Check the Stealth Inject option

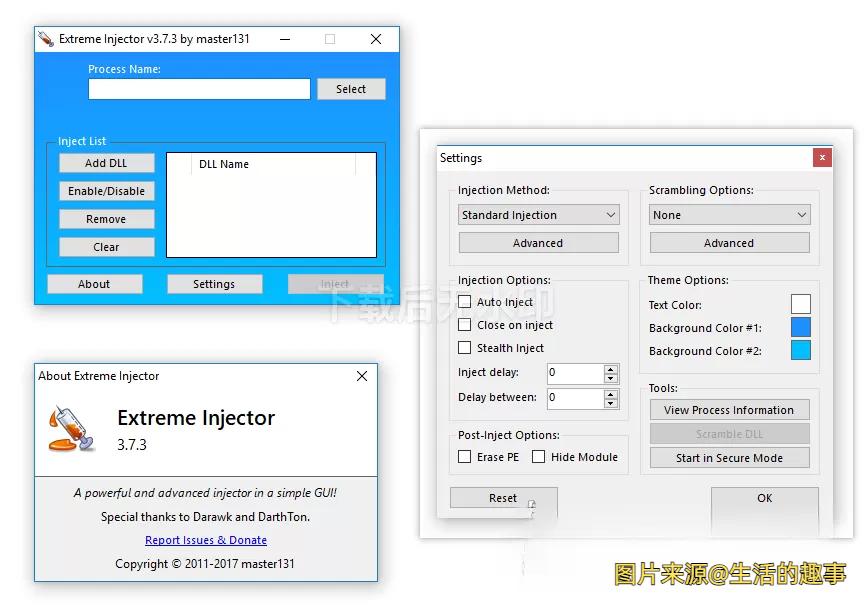coord(464,348)
